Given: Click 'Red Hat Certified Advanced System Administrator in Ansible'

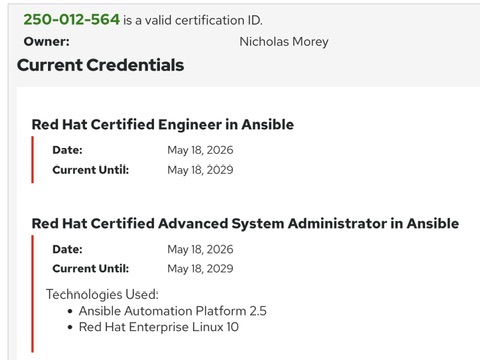Looking at the screenshot, I should pyautogui.click(x=245, y=224).
